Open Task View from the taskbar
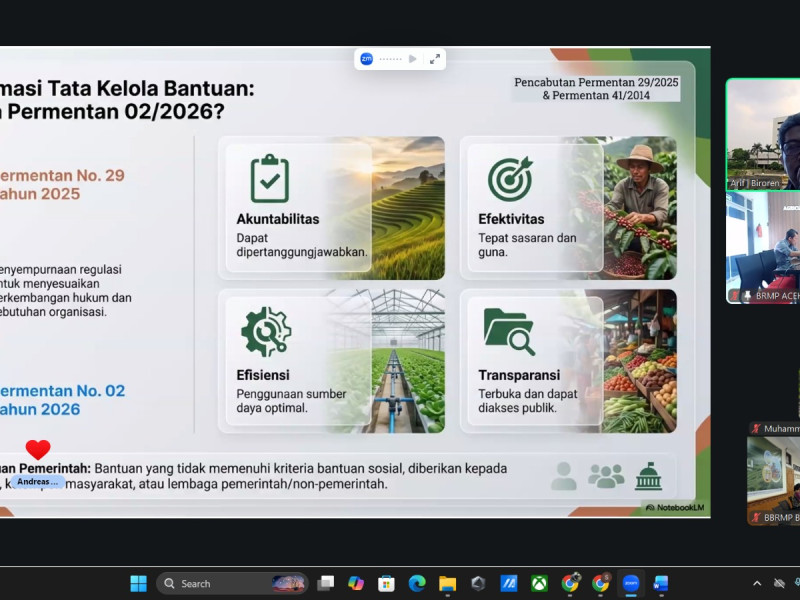The height and width of the screenshot is (600, 800). coord(325,583)
